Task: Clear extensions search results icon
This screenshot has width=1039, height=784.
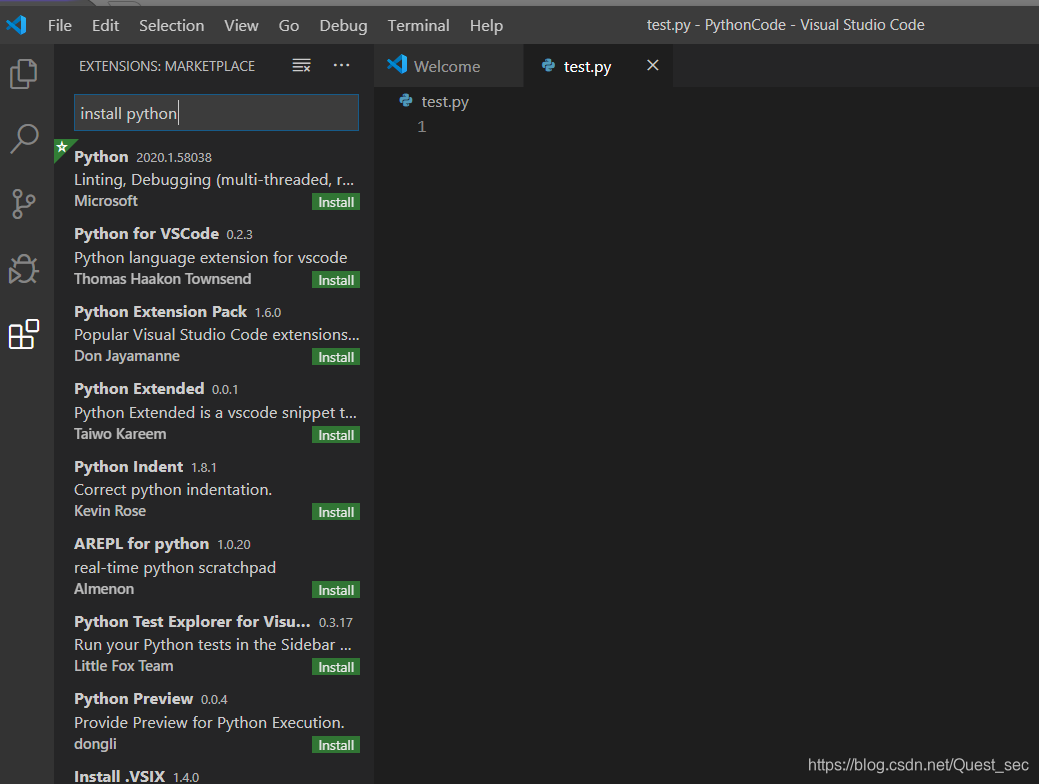Action: [301, 65]
